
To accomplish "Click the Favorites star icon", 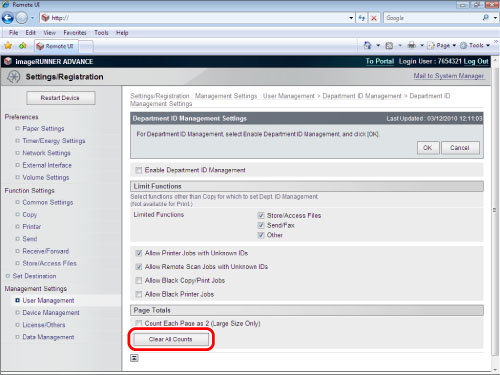I will [8, 46].
